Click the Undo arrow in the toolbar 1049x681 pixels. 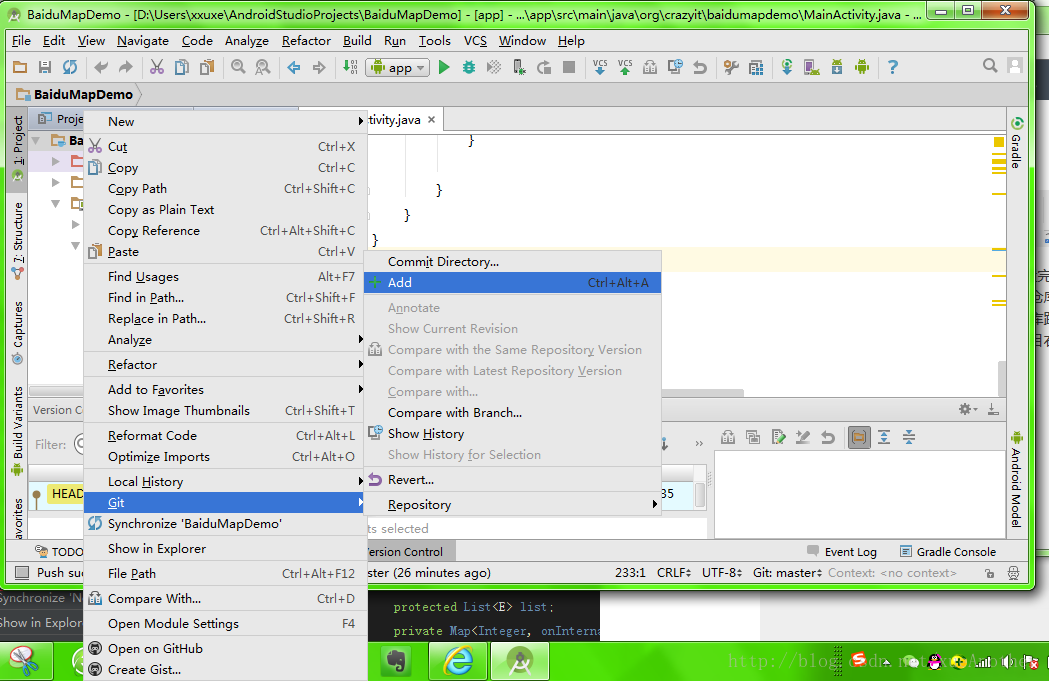[101, 67]
